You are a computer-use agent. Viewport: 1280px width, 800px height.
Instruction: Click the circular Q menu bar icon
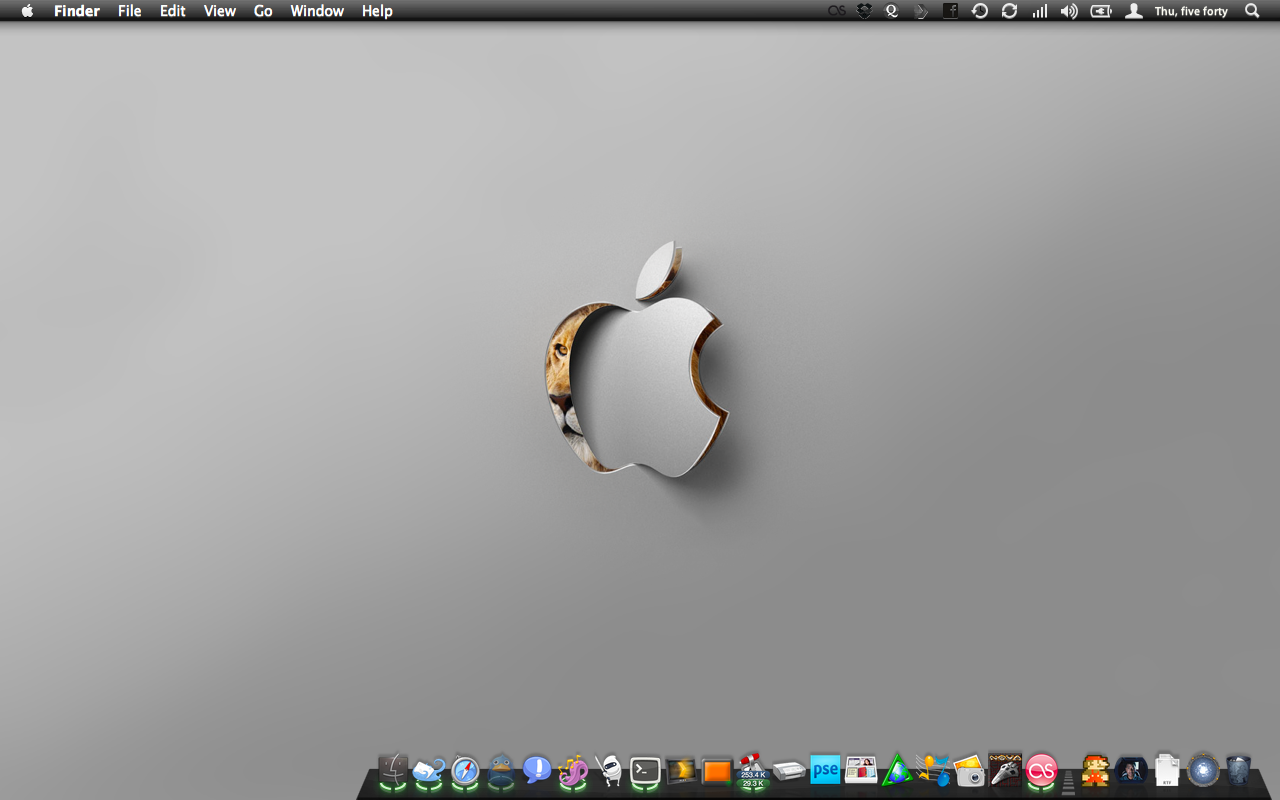892,11
